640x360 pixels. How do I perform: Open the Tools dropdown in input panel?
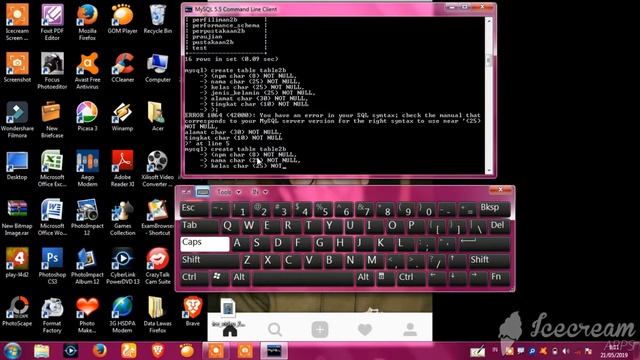click(229, 192)
